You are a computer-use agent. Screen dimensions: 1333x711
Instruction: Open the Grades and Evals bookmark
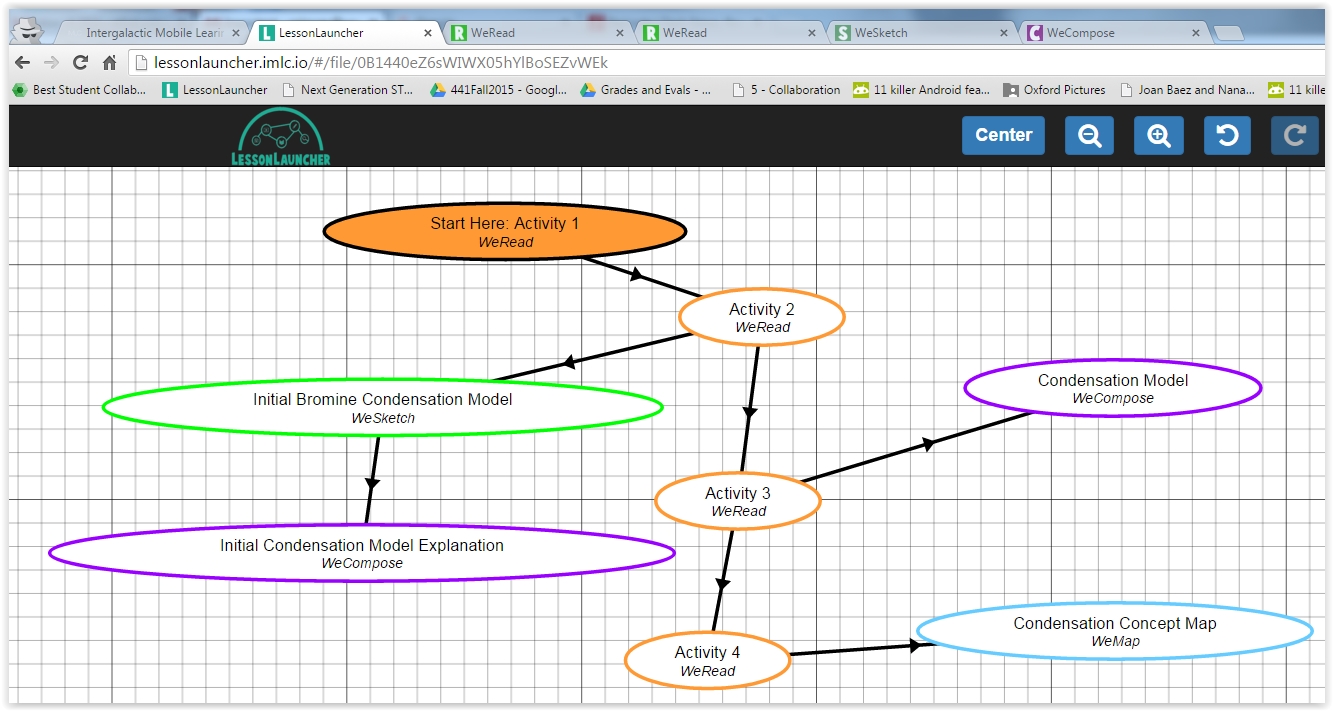[x=647, y=90]
